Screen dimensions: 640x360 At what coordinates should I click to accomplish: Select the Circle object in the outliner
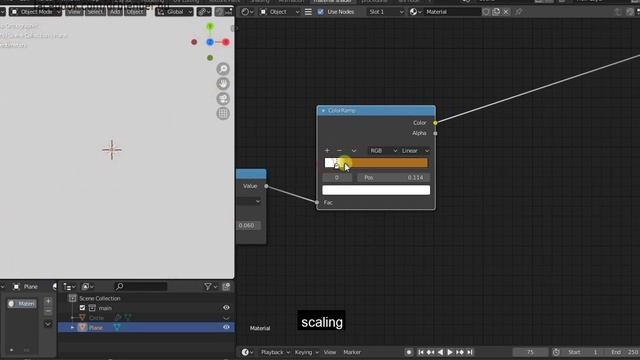point(96,318)
